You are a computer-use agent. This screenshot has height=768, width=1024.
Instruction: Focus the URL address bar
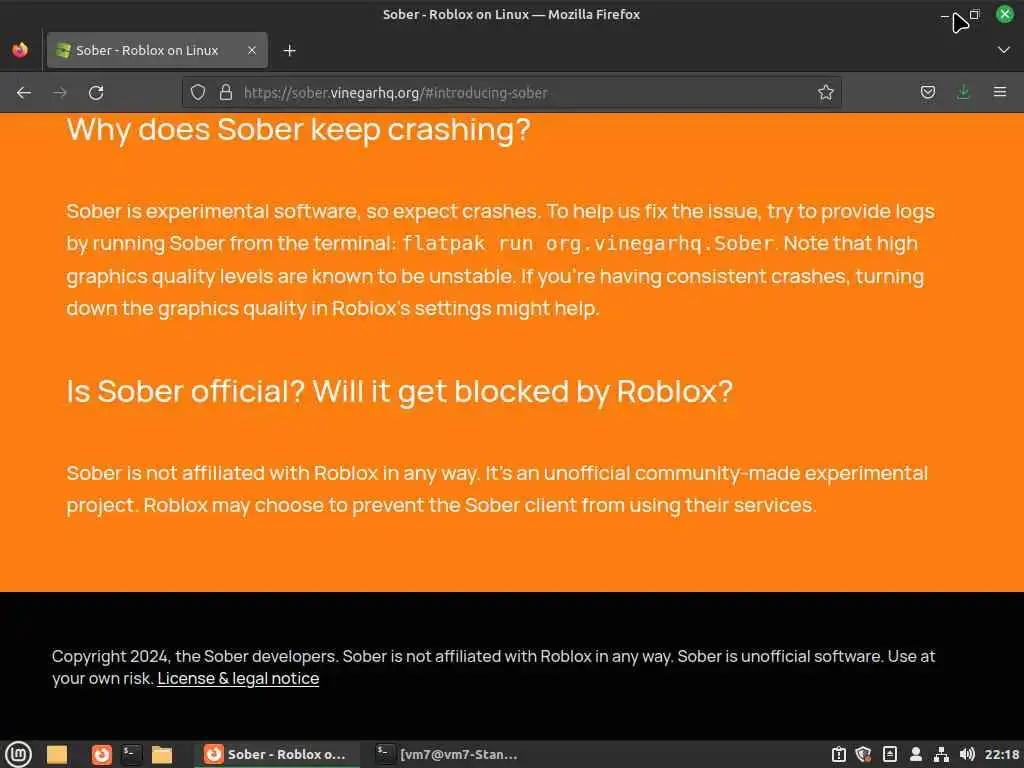pyautogui.click(x=511, y=93)
